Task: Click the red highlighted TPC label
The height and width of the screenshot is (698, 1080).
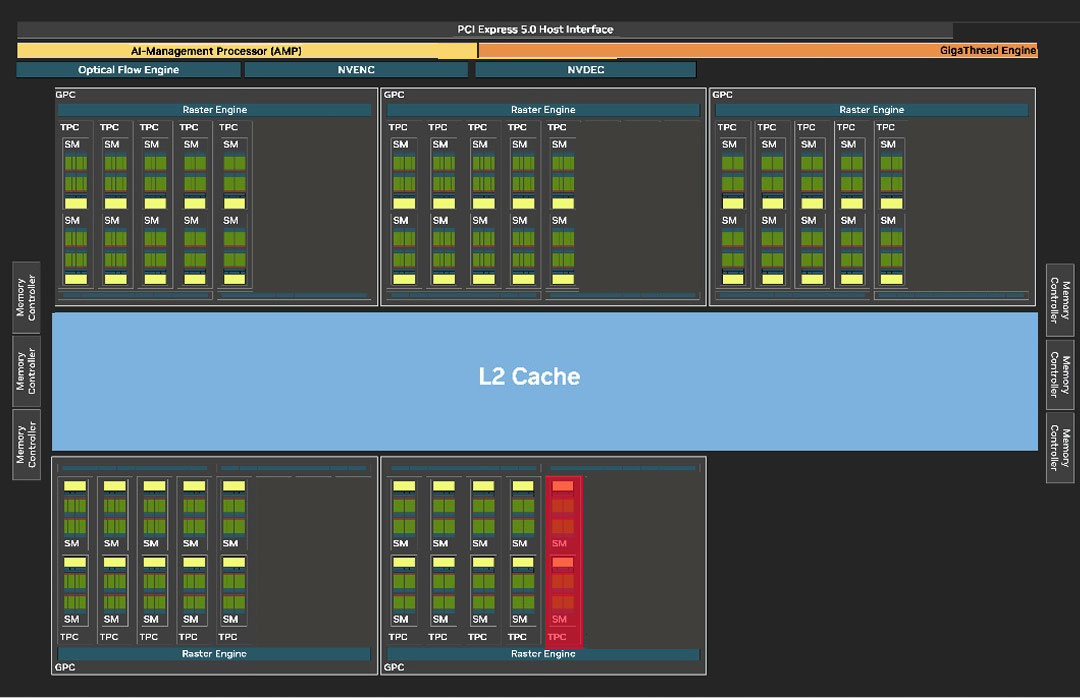Action: (557, 637)
